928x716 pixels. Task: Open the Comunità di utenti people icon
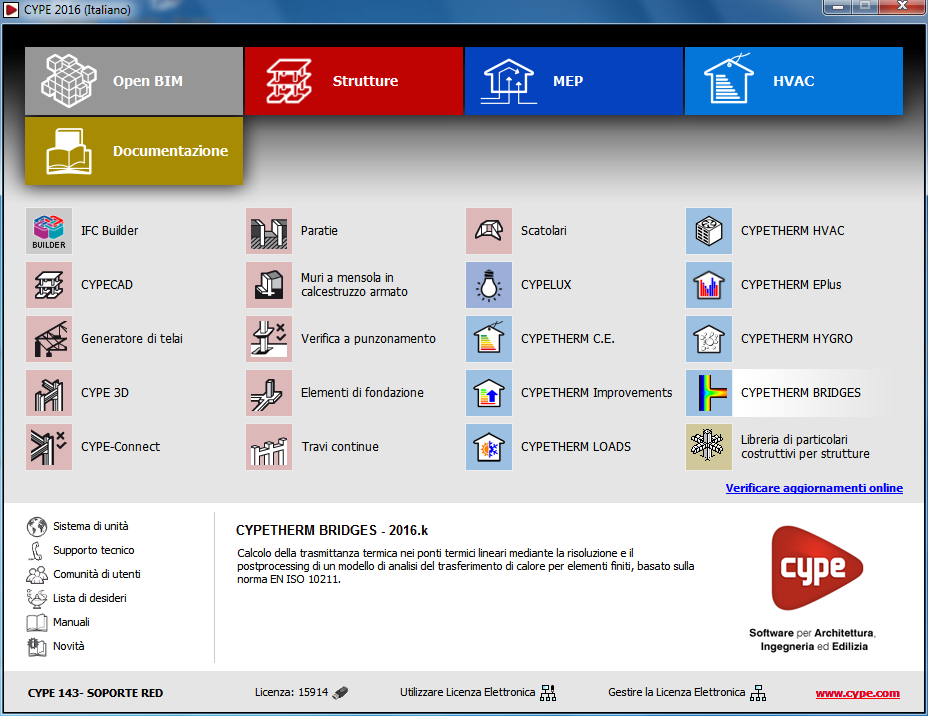tap(37, 574)
